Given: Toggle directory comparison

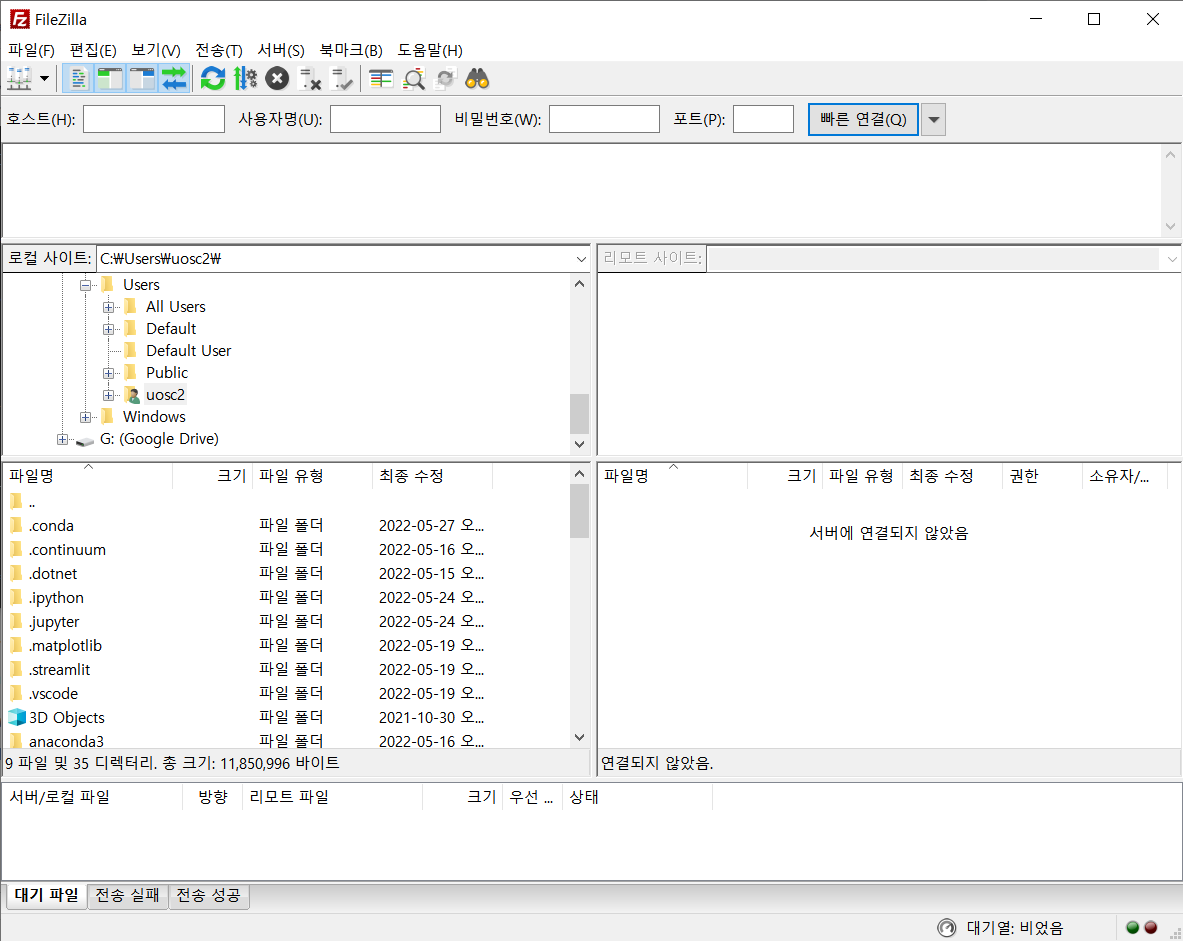Looking at the screenshot, I should [413, 78].
